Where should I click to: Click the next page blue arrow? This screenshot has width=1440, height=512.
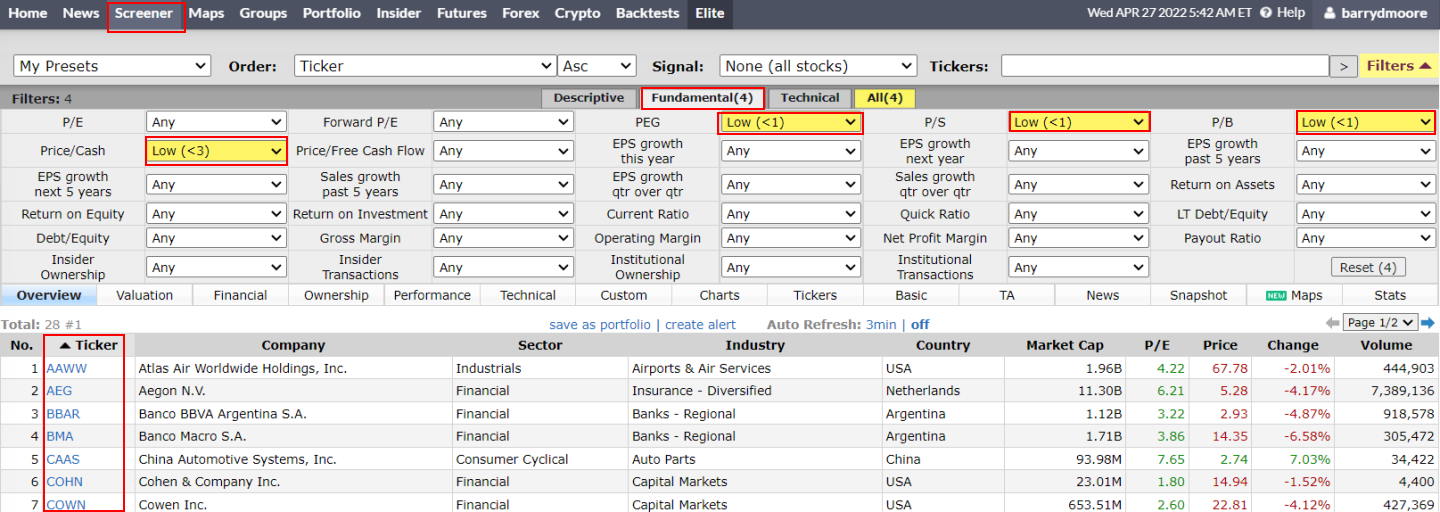pos(1428,322)
